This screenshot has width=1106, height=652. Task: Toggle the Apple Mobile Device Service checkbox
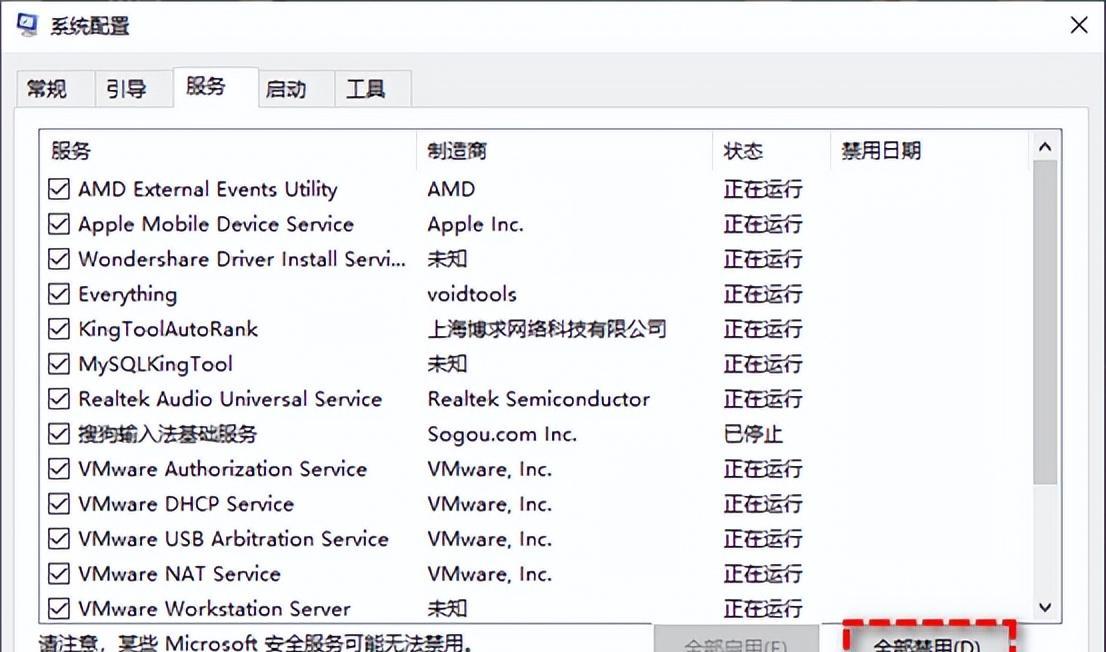[59, 224]
